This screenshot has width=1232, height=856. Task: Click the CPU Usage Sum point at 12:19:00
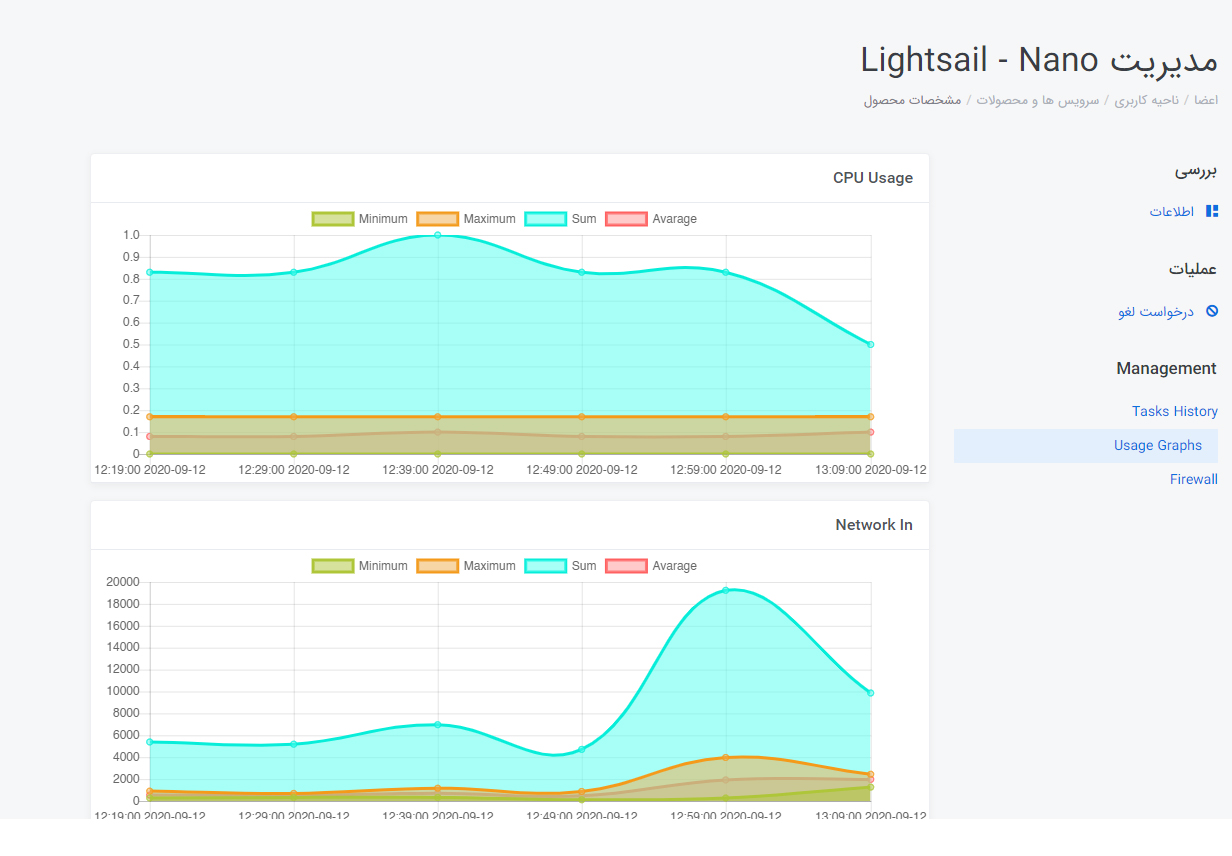[150, 272]
